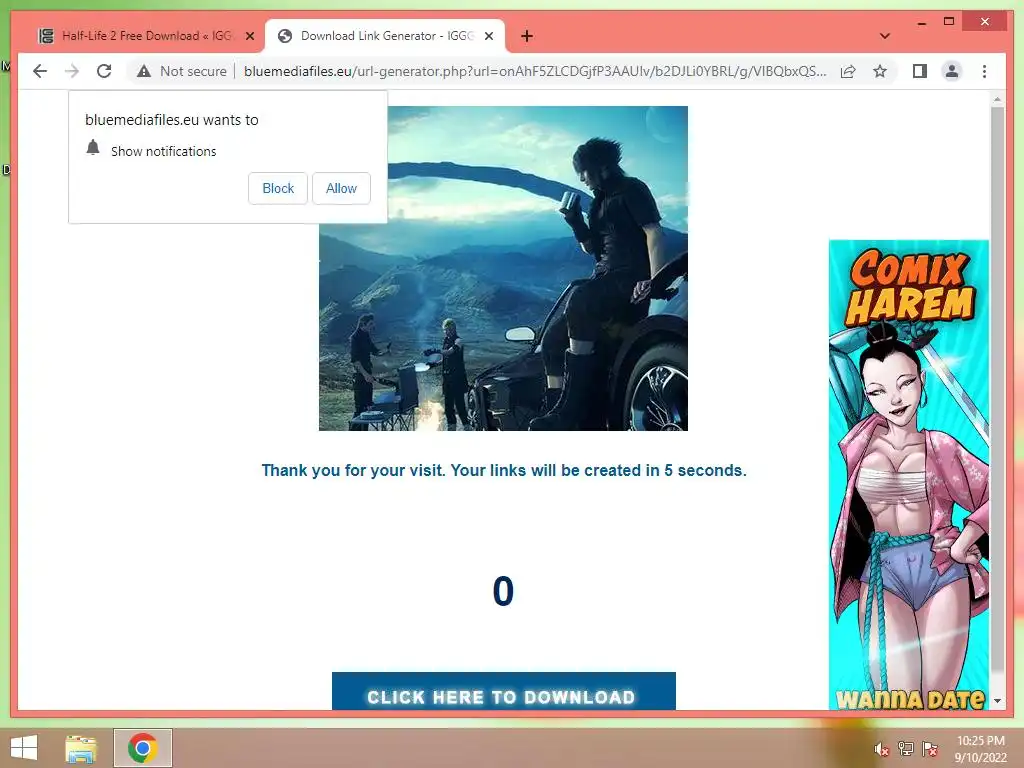Maximize the Chrome window
The width and height of the screenshot is (1024, 768).
[949, 22]
